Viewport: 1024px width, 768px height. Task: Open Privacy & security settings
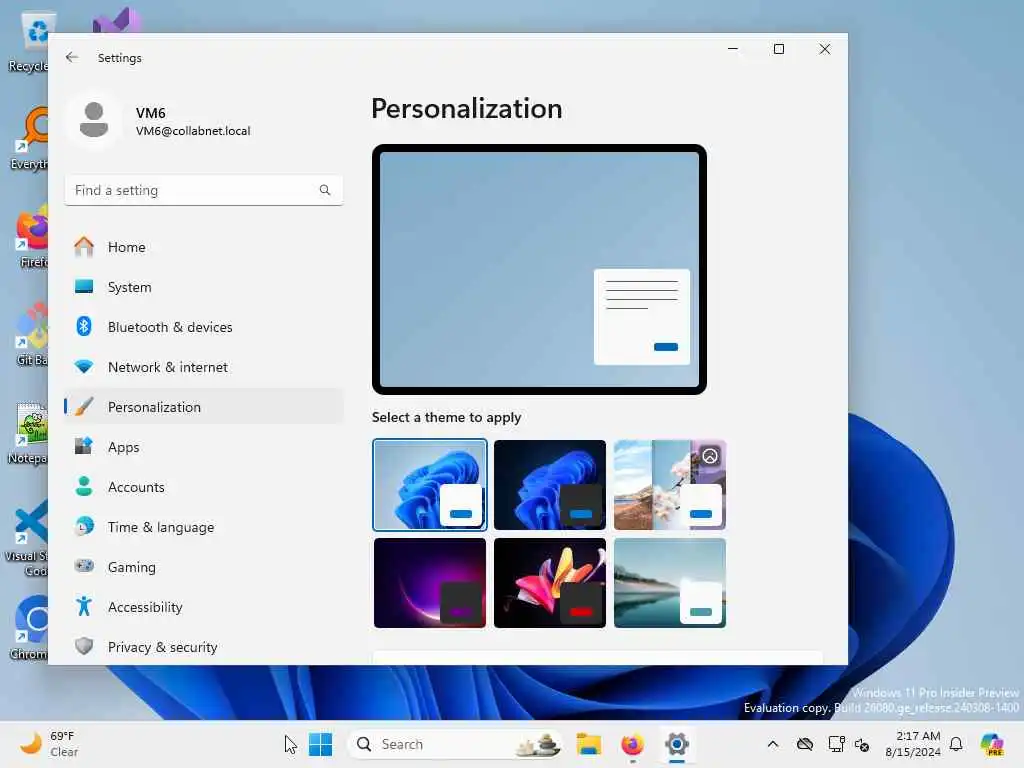204,647
